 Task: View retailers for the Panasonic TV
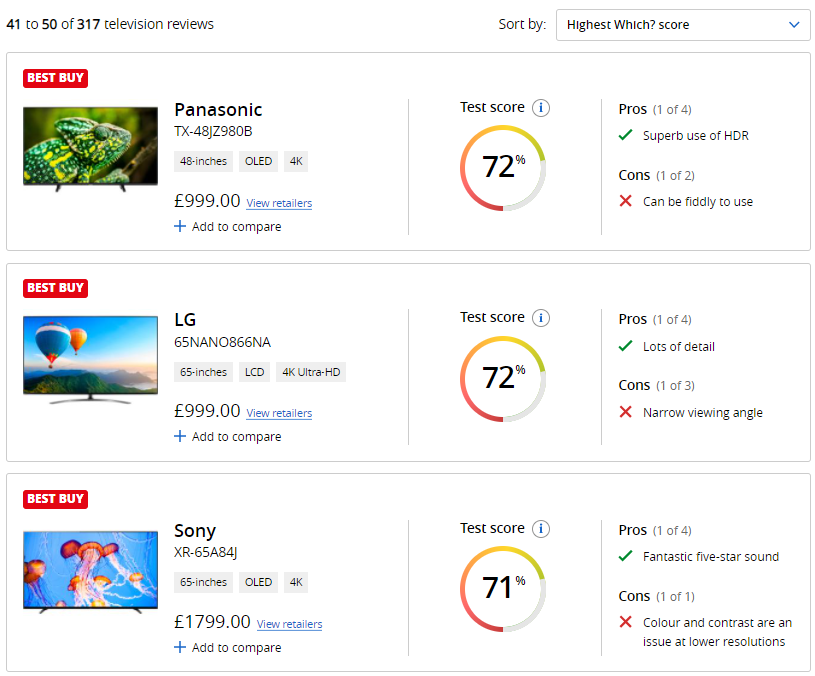(279, 203)
